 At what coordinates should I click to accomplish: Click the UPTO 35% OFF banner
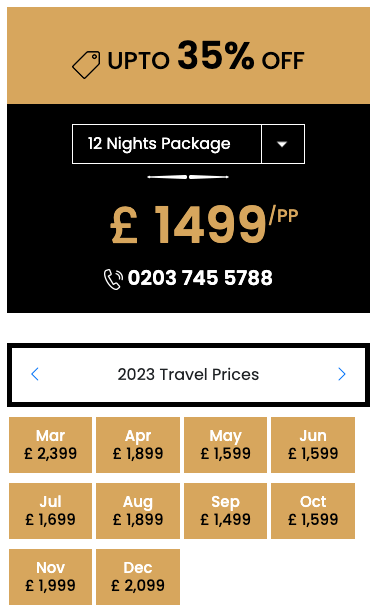(x=189, y=55)
